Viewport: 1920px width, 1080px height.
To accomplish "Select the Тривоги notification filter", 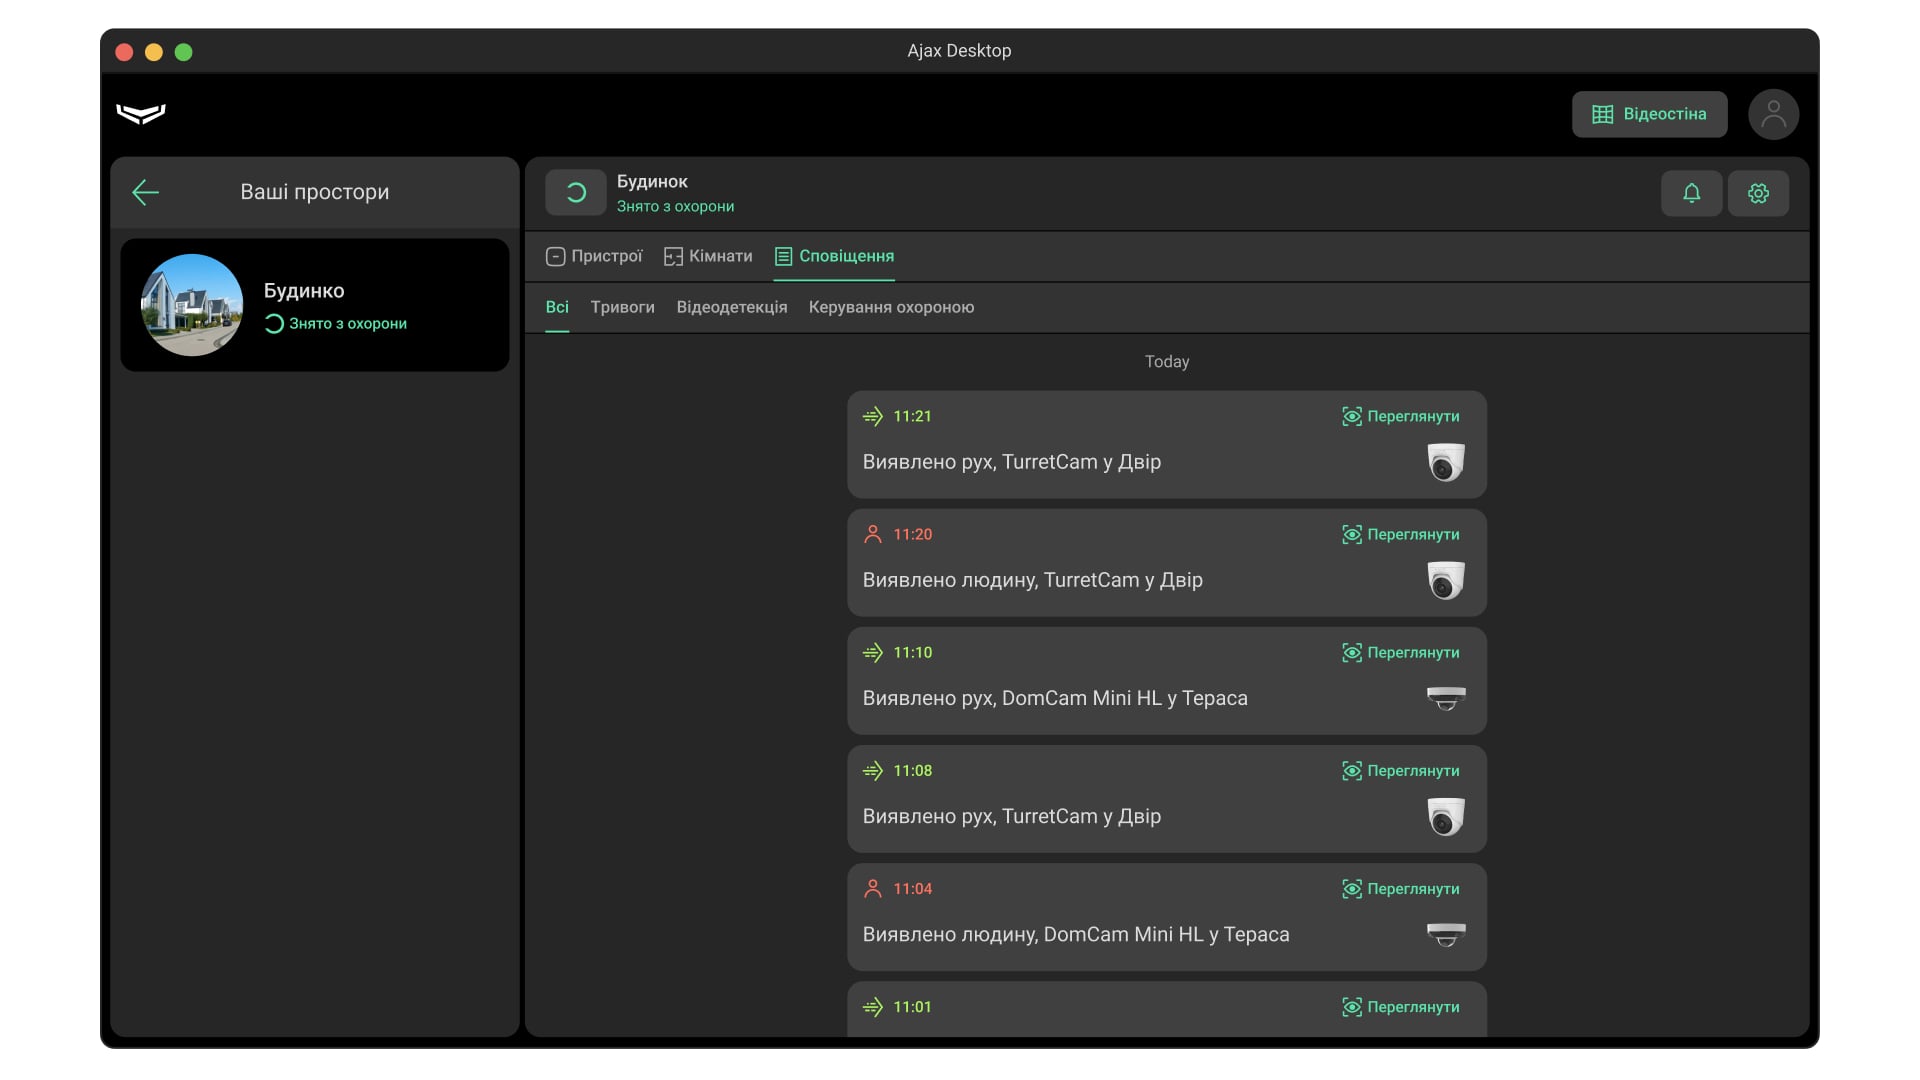I will click(x=622, y=307).
